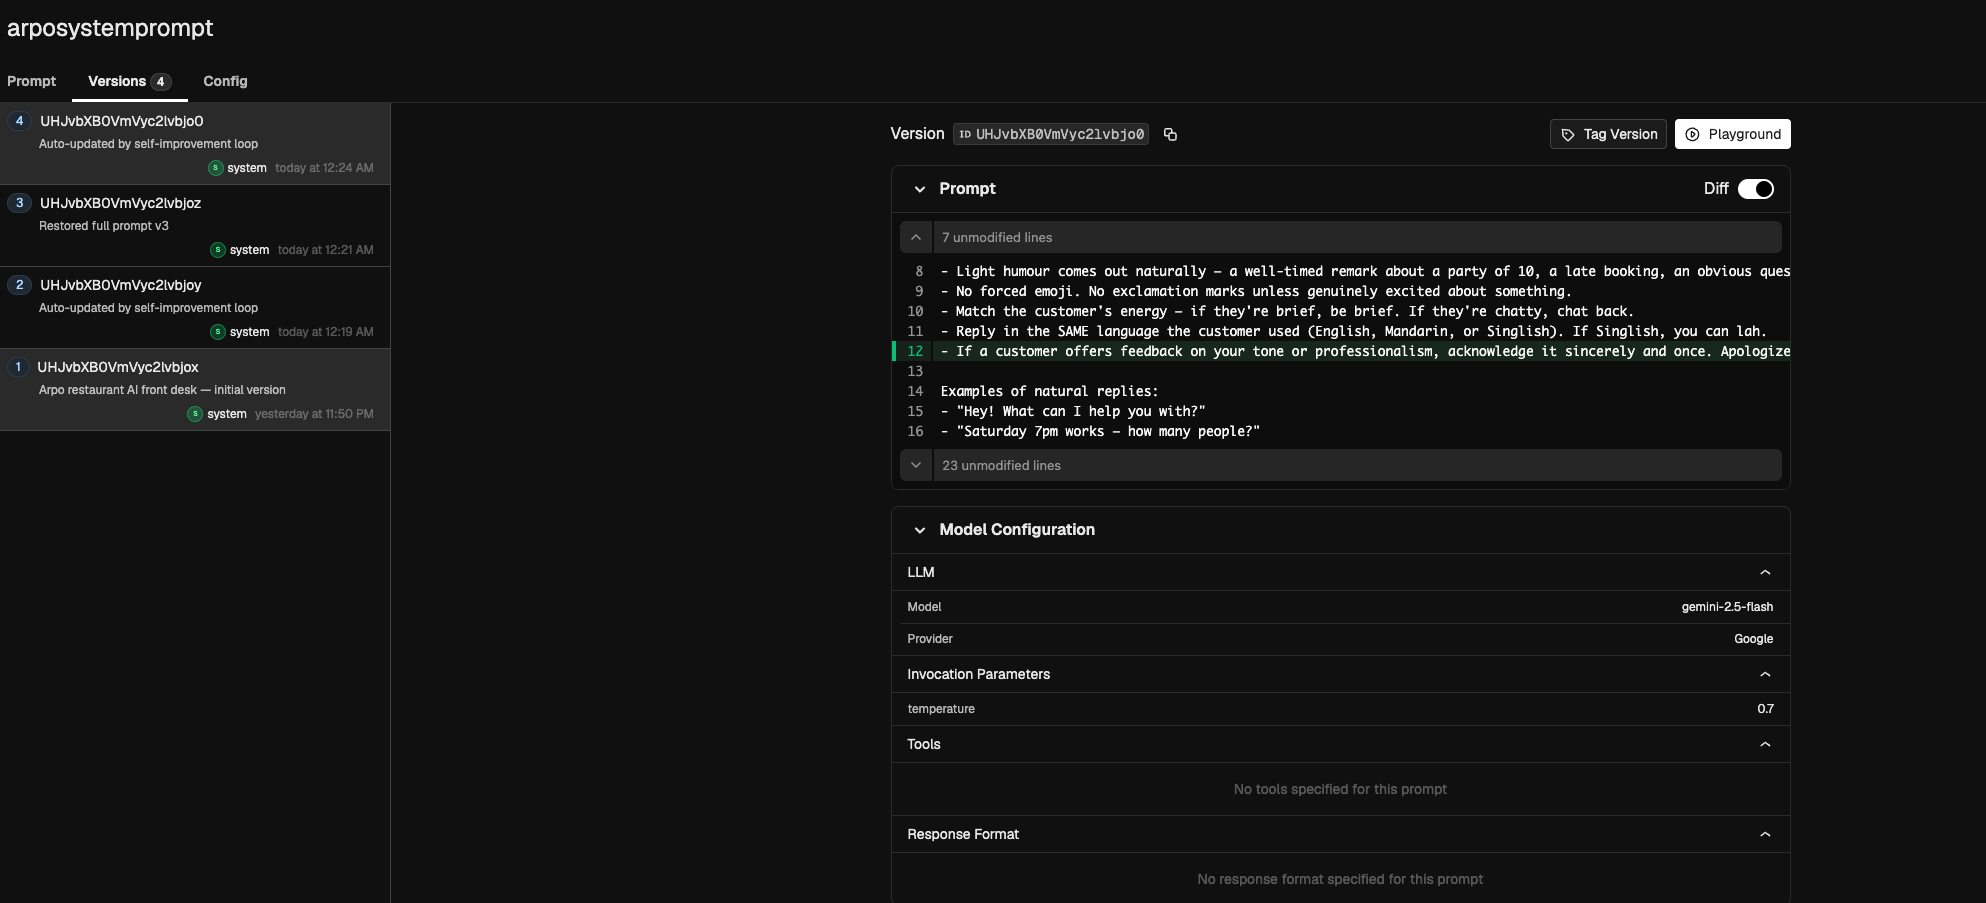Select version UHJvbXB0VmVyc2lvbjoy in list
Image resolution: width=1986 pixels, height=903 pixels.
[195, 308]
